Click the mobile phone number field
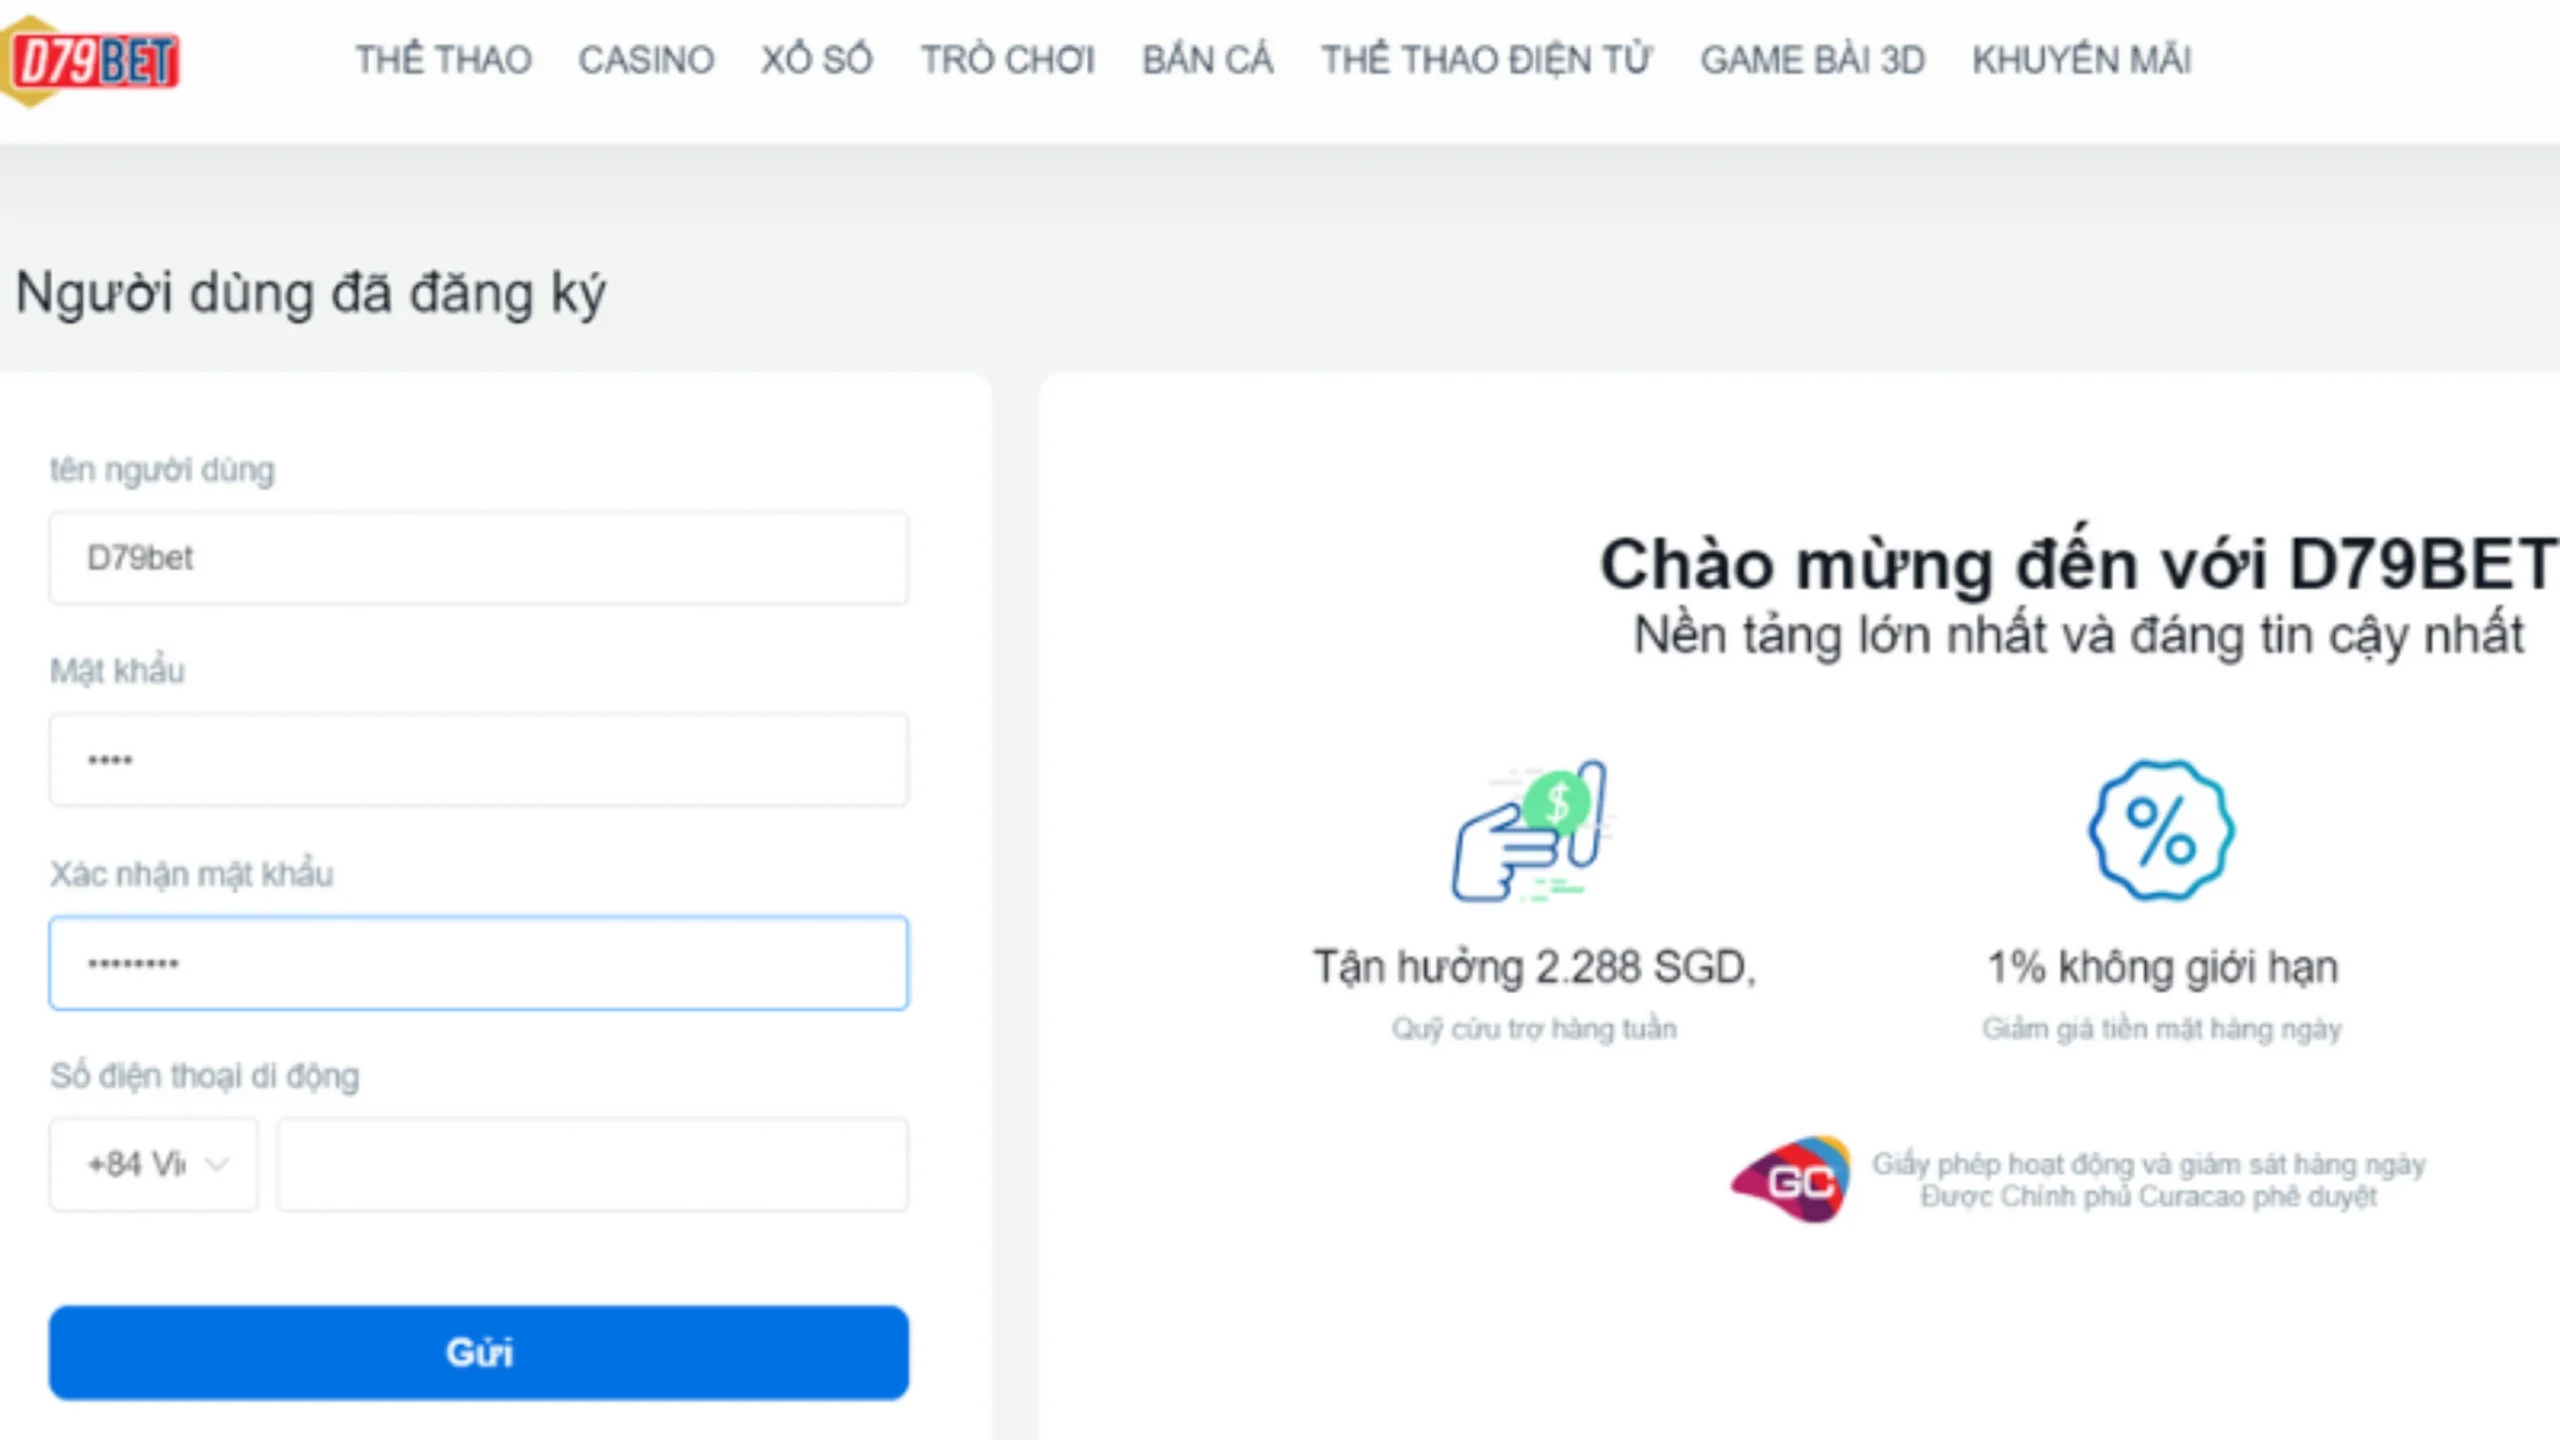This screenshot has width=2560, height=1440. (x=593, y=1163)
